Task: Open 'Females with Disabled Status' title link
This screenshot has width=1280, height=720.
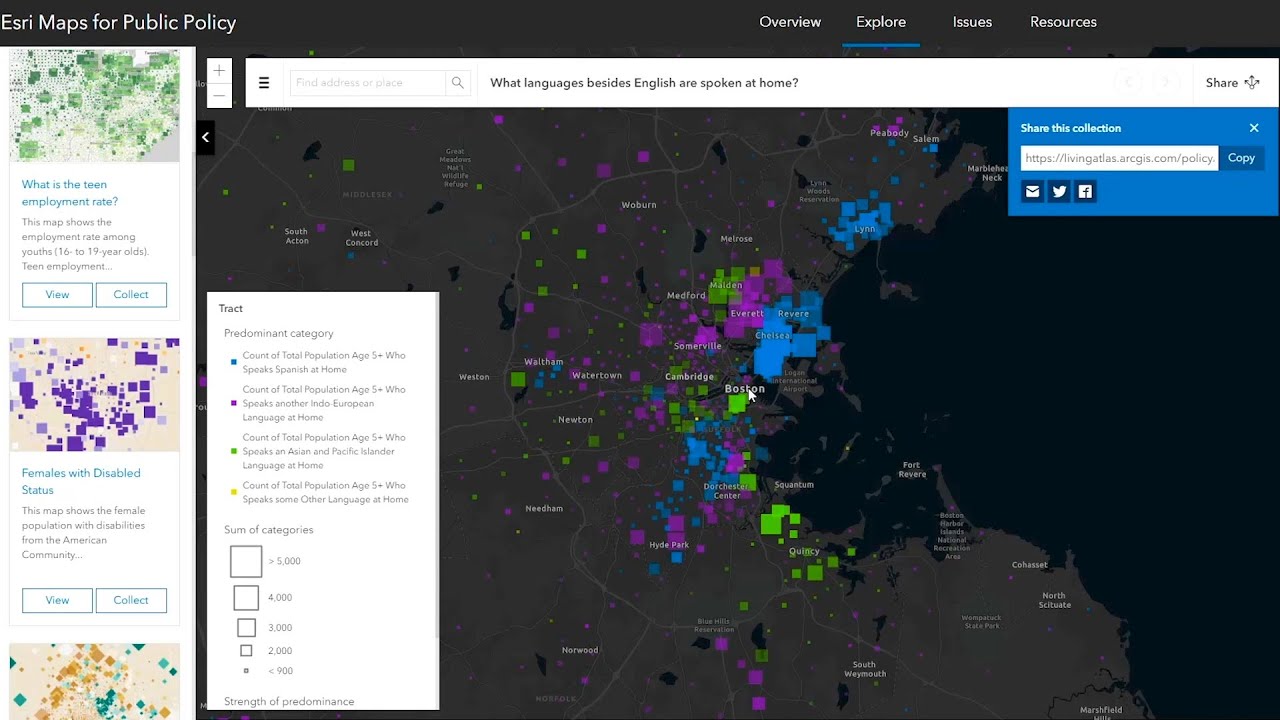Action: pyautogui.click(x=81, y=481)
